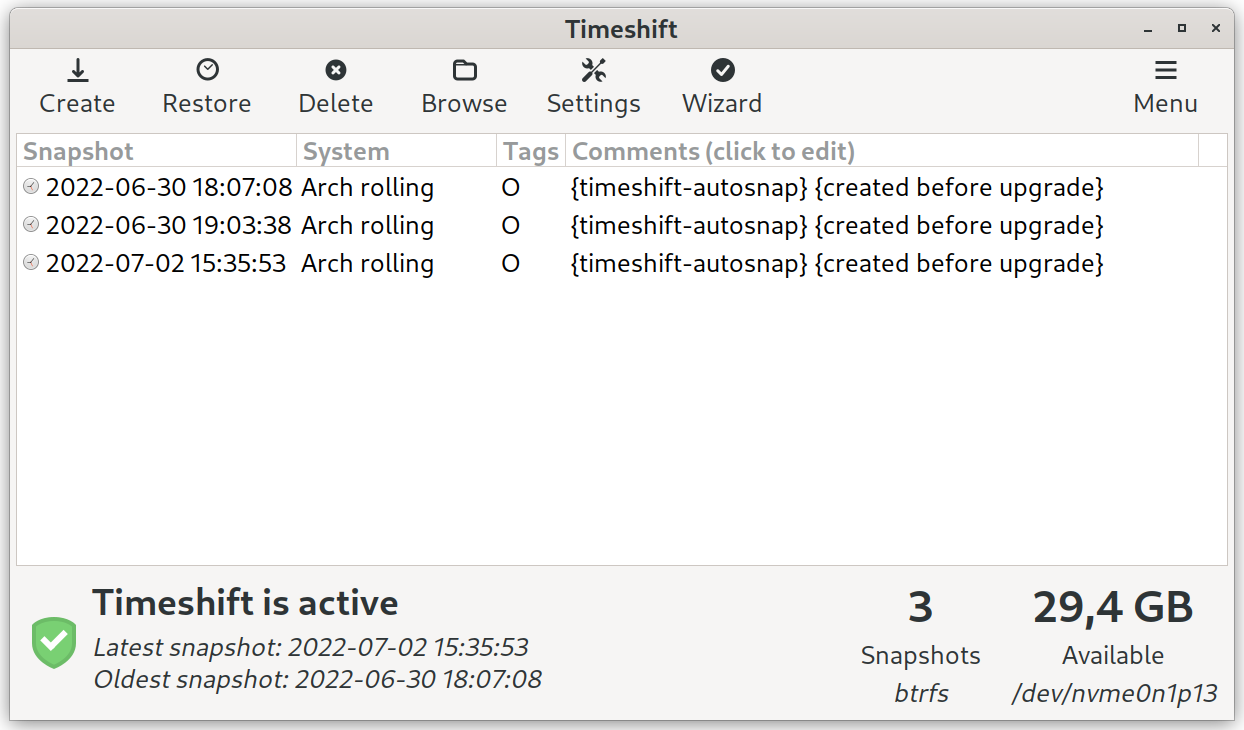The height and width of the screenshot is (730, 1244).
Task: Sort by the Tags column header
Action: (531, 151)
